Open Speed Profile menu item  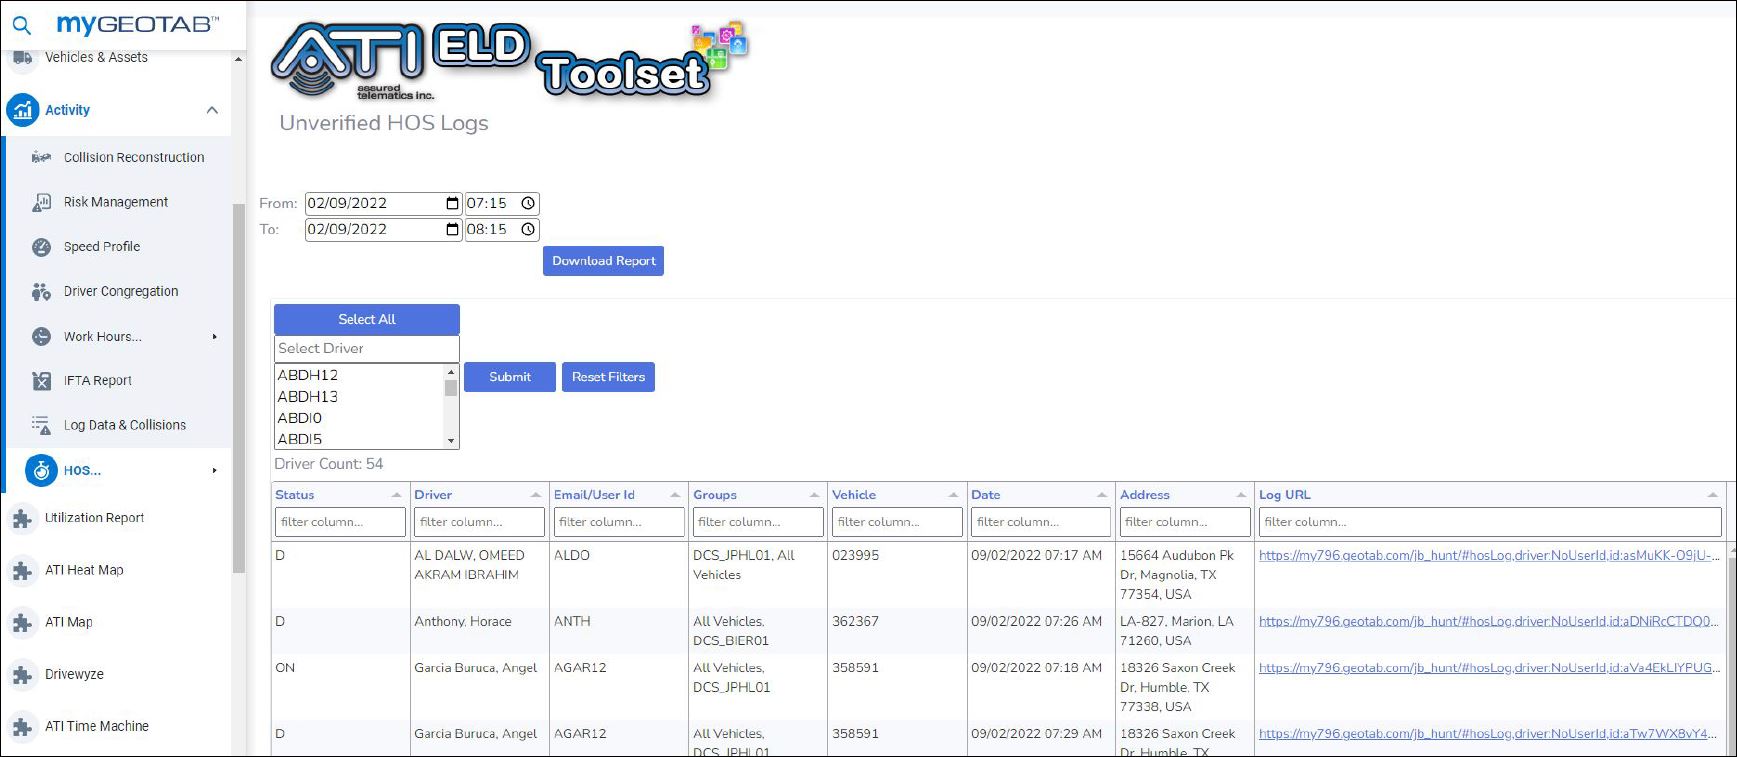102,247
